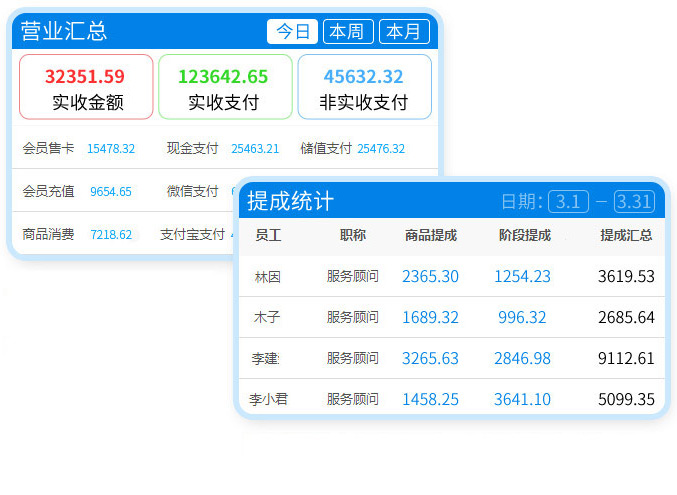Open 李建's 阶段提成 value 2846.98
The height and width of the screenshot is (495, 677).
pyautogui.click(x=522, y=359)
